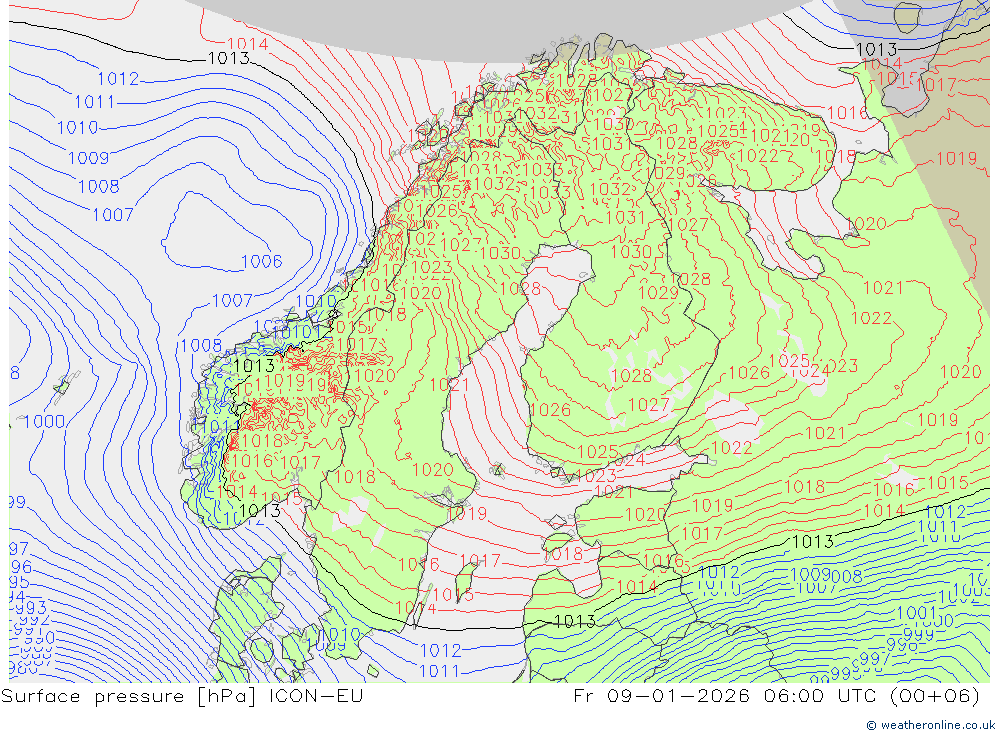The image size is (1000, 733).
Task: Click the blue '1006' low-pressure centre label
Action: pyautogui.click(x=262, y=261)
